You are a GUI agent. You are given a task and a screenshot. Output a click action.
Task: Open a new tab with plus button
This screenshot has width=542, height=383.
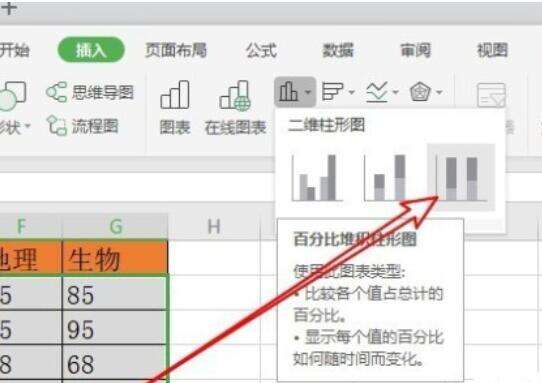pos(9,8)
